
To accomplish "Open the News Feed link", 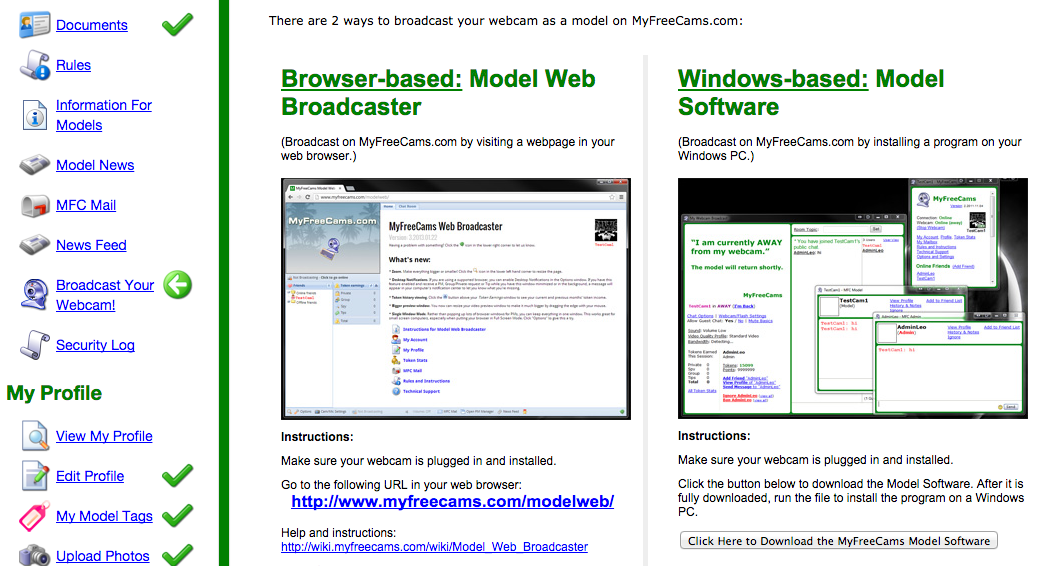I will point(91,245).
